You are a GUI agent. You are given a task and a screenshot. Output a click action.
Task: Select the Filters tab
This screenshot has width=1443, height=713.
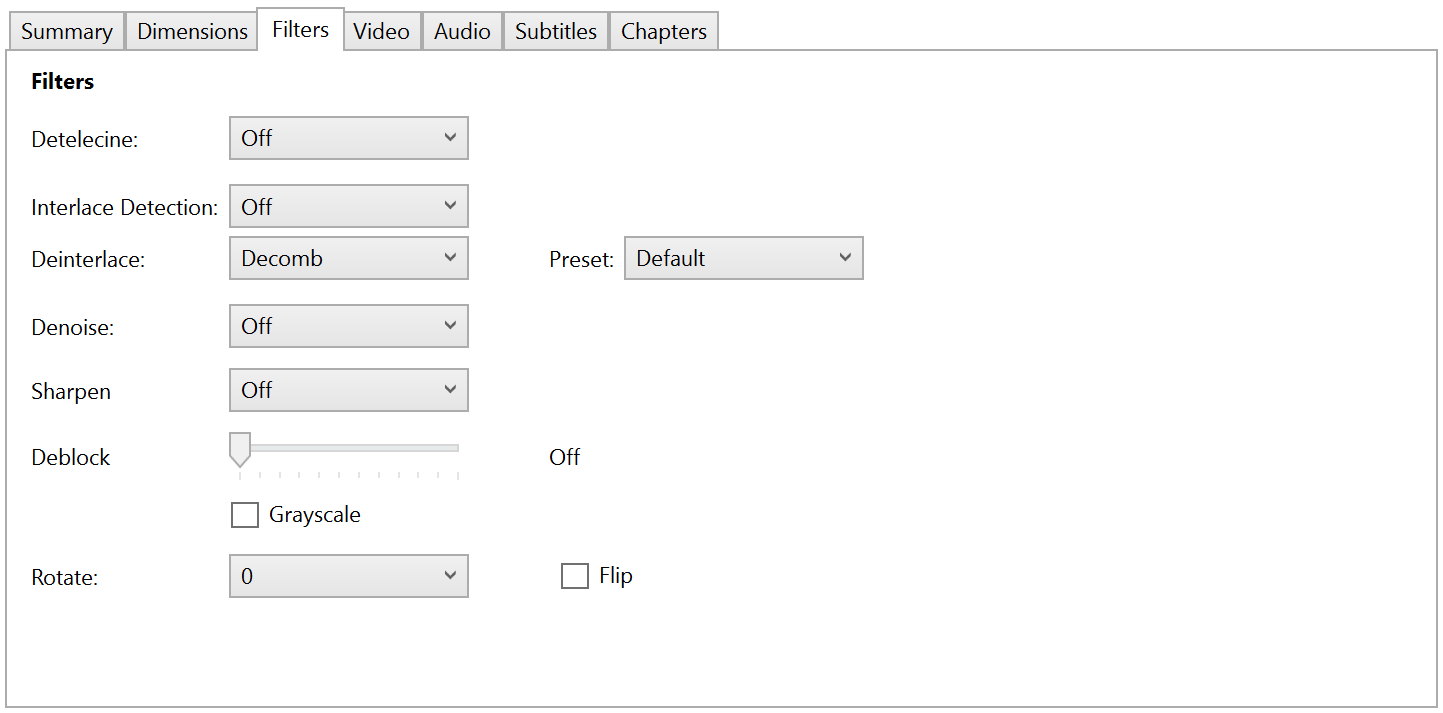[x=300, y=29]
